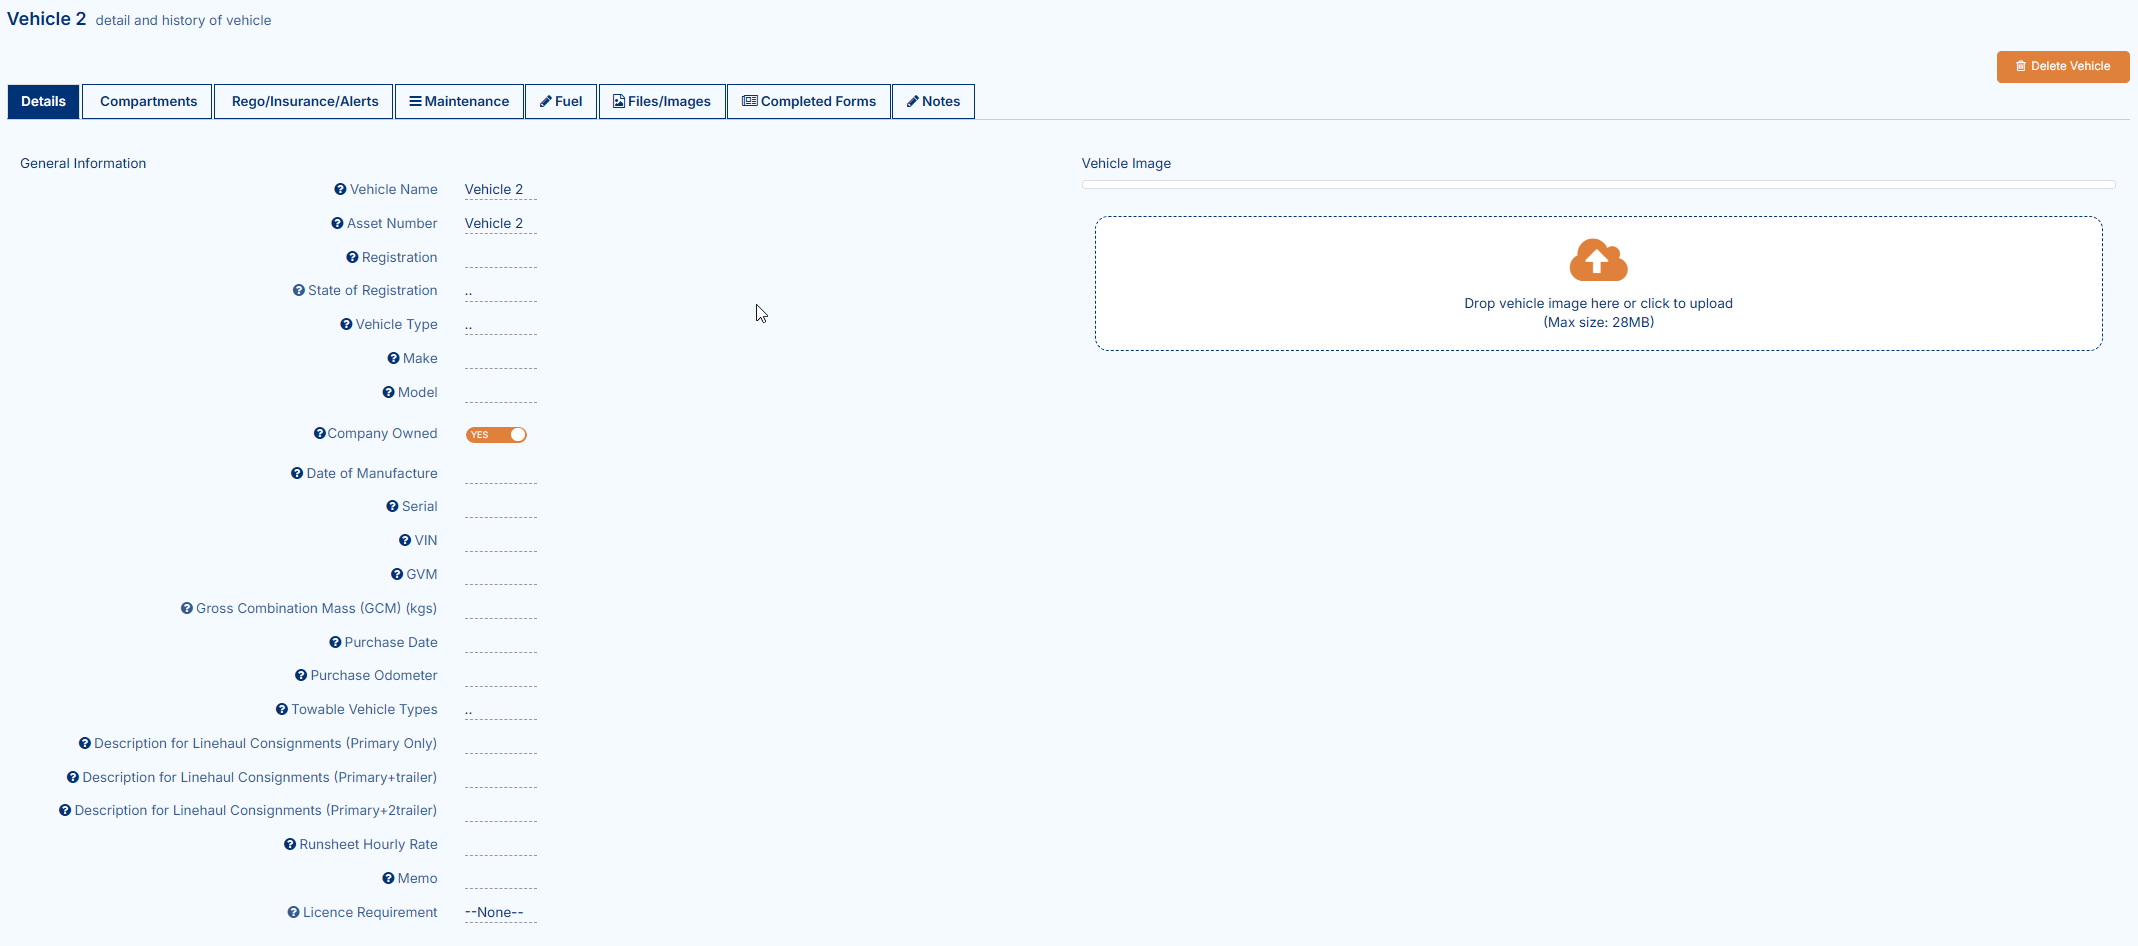Click the question mark icon beside VIN
The image size is (2138, 946).
[405, 541]
